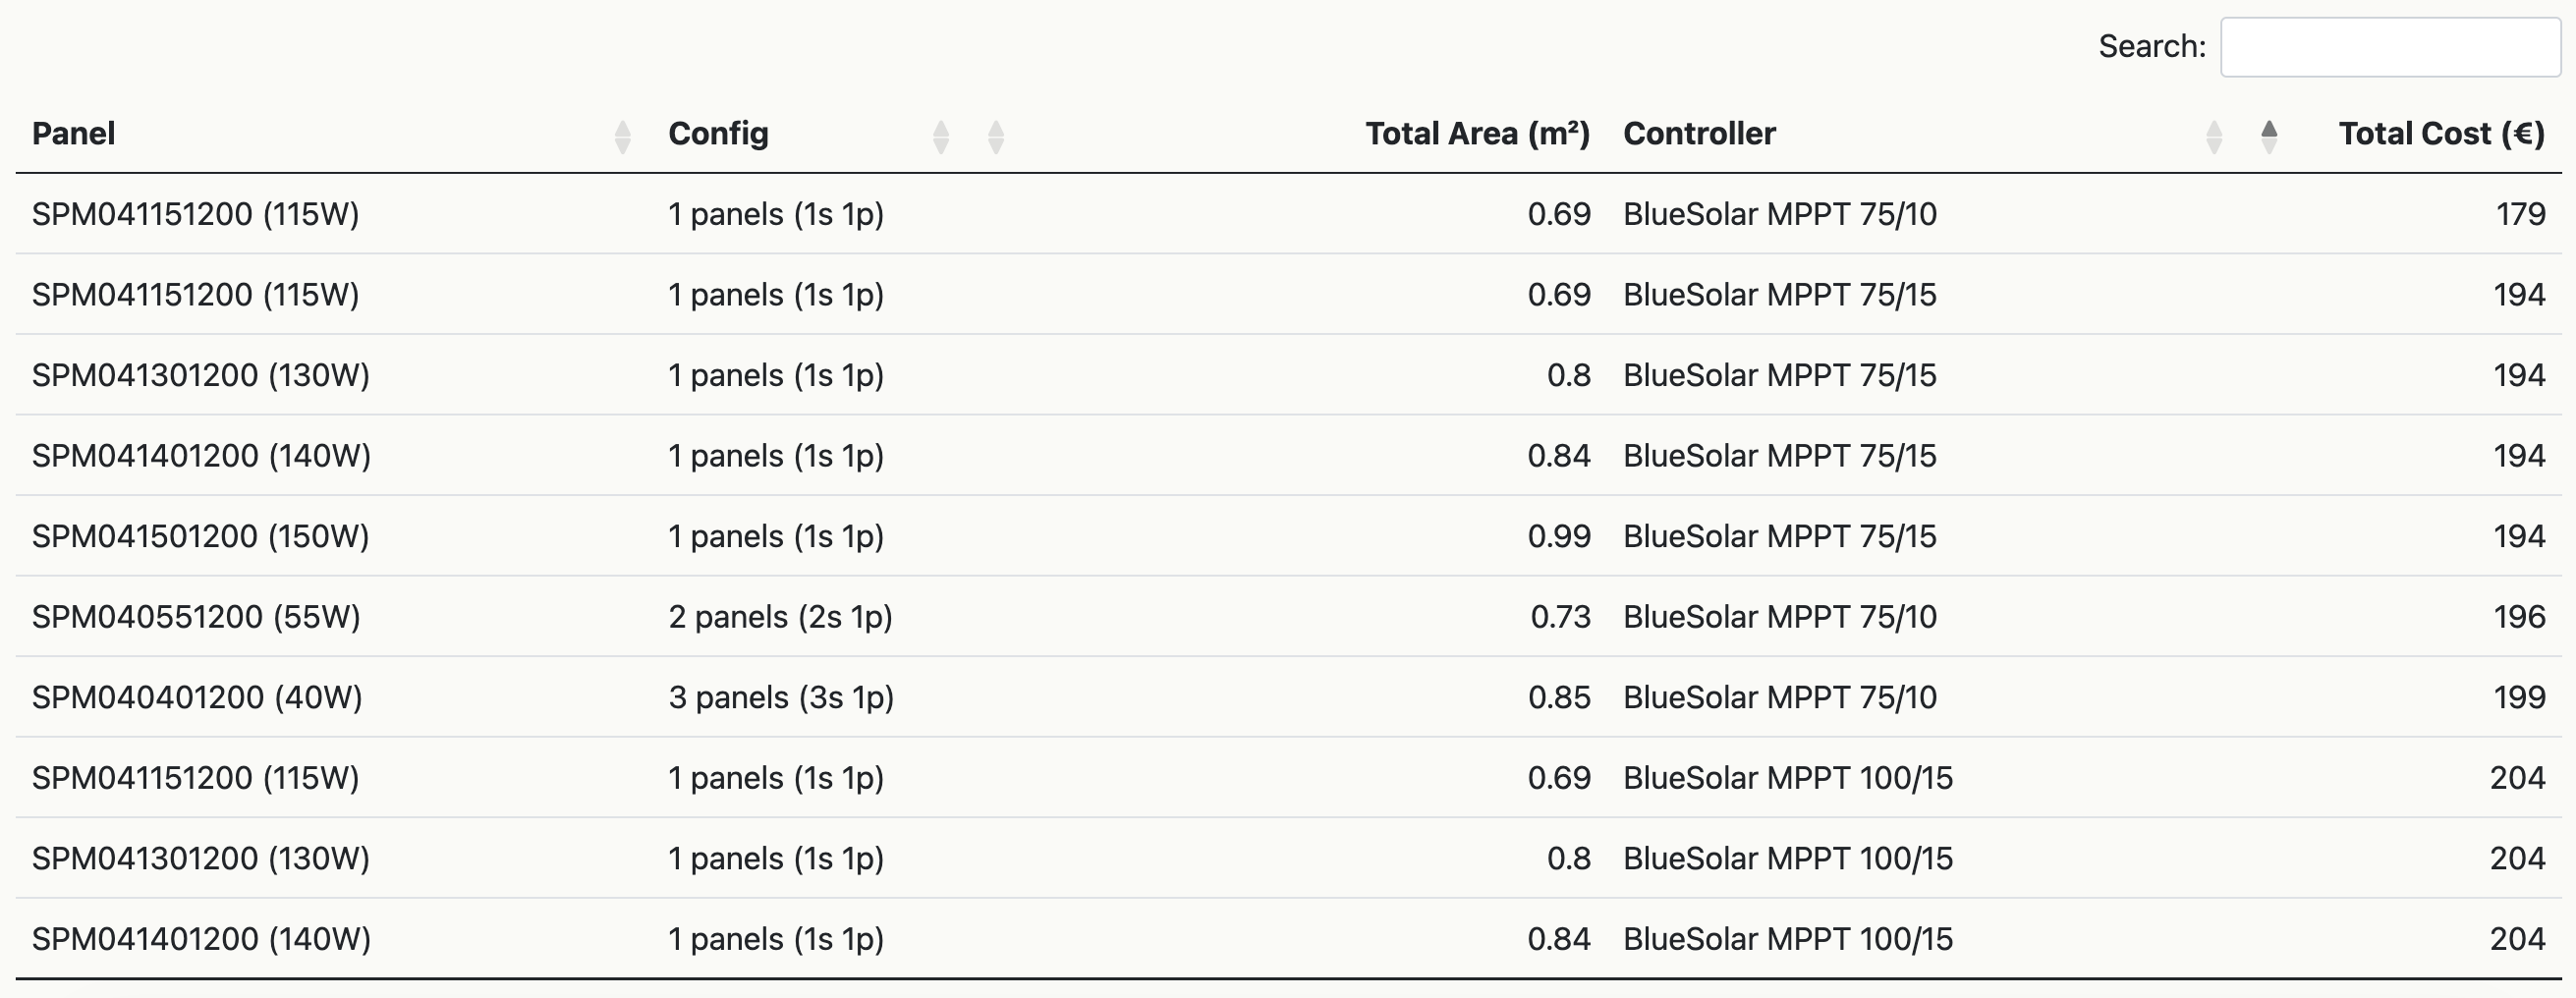Select the SPM040401200 (40W) panel cell
The width and height of the screenshot is (2576, 998).
[197, 697]
